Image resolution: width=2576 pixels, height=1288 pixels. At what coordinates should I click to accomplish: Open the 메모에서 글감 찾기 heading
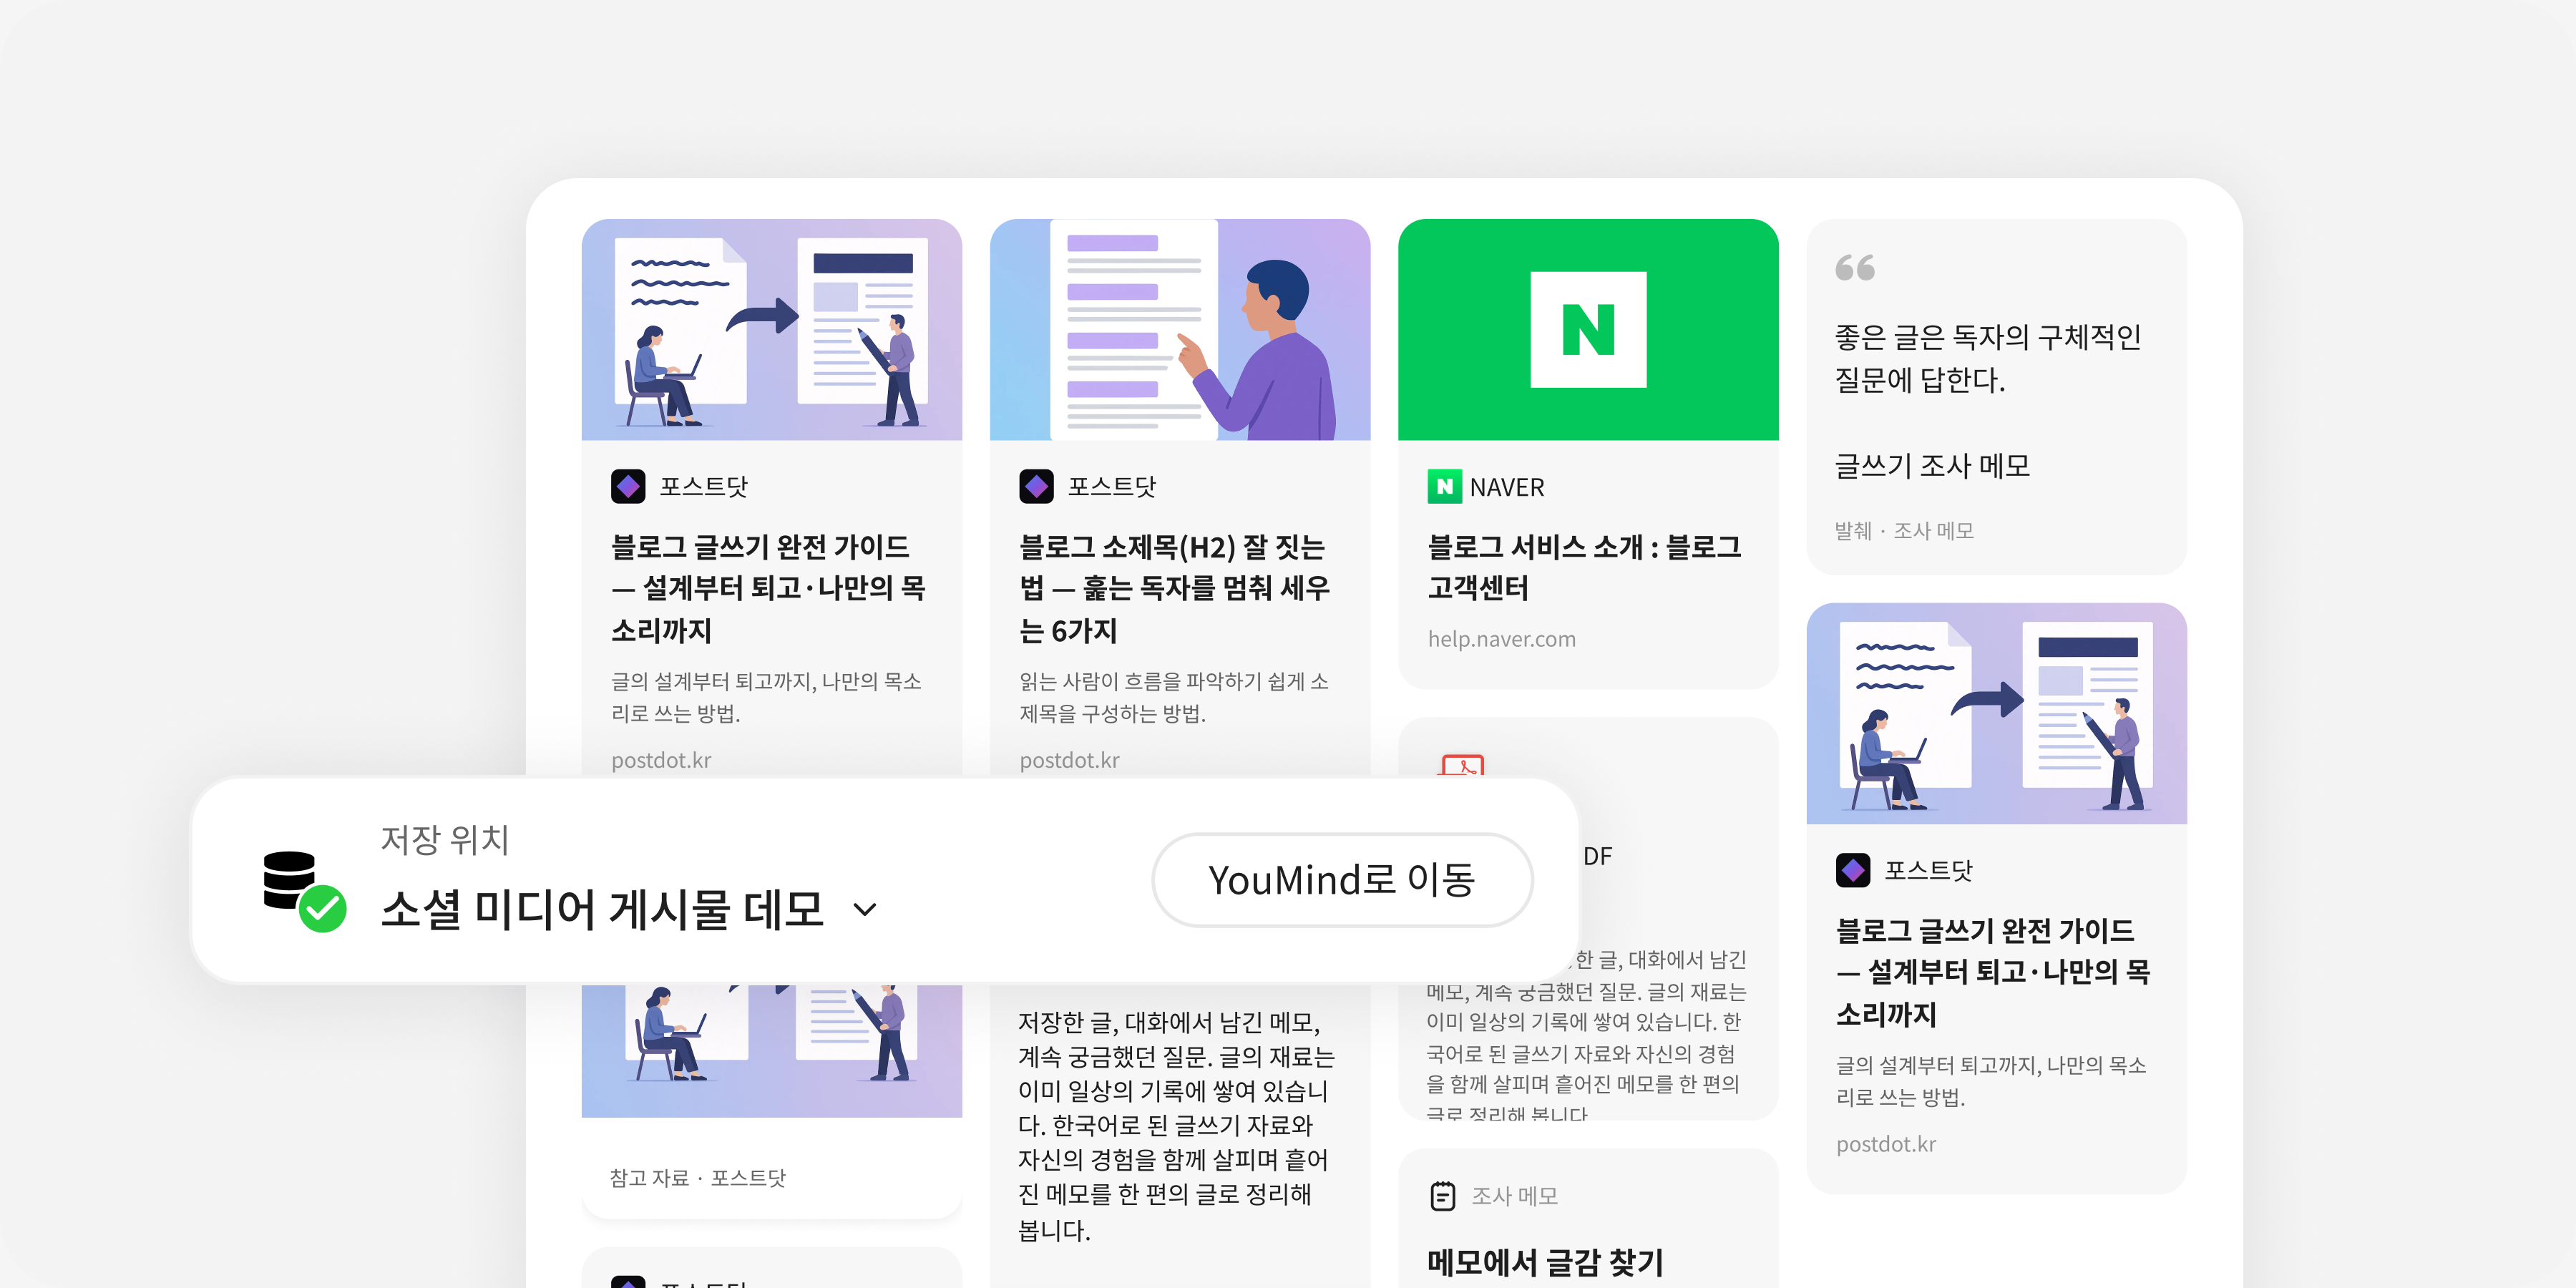coord(1545,1262)
